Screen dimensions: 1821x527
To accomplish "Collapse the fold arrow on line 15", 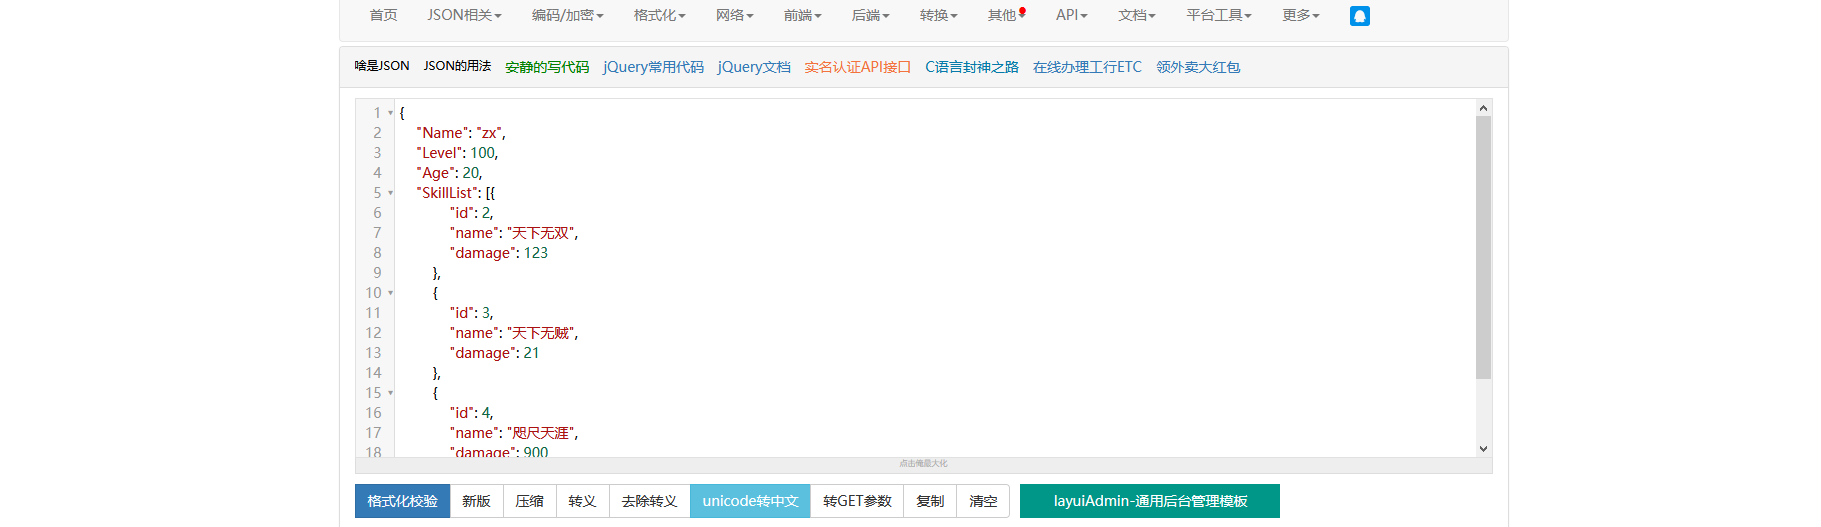I will tap(390, 393).
